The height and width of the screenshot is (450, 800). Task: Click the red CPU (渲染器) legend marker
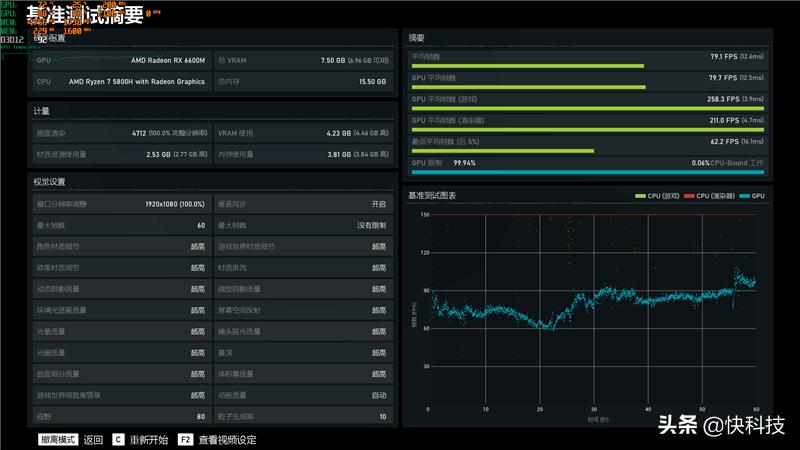pos(689,196)
